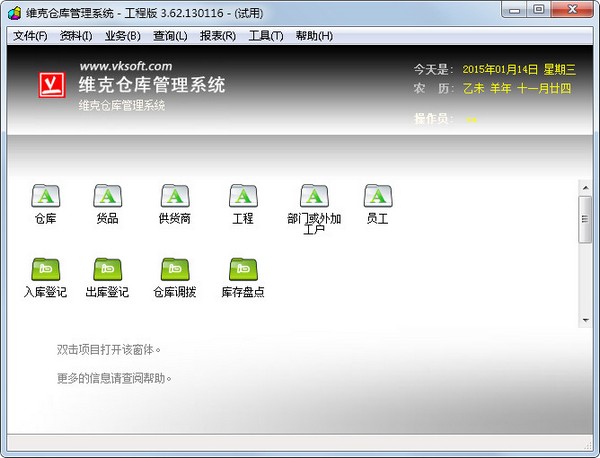The width and height of the screenshot is (600, 458).
Task: Click the red vksoft logo icon
Action: (52, 85)
